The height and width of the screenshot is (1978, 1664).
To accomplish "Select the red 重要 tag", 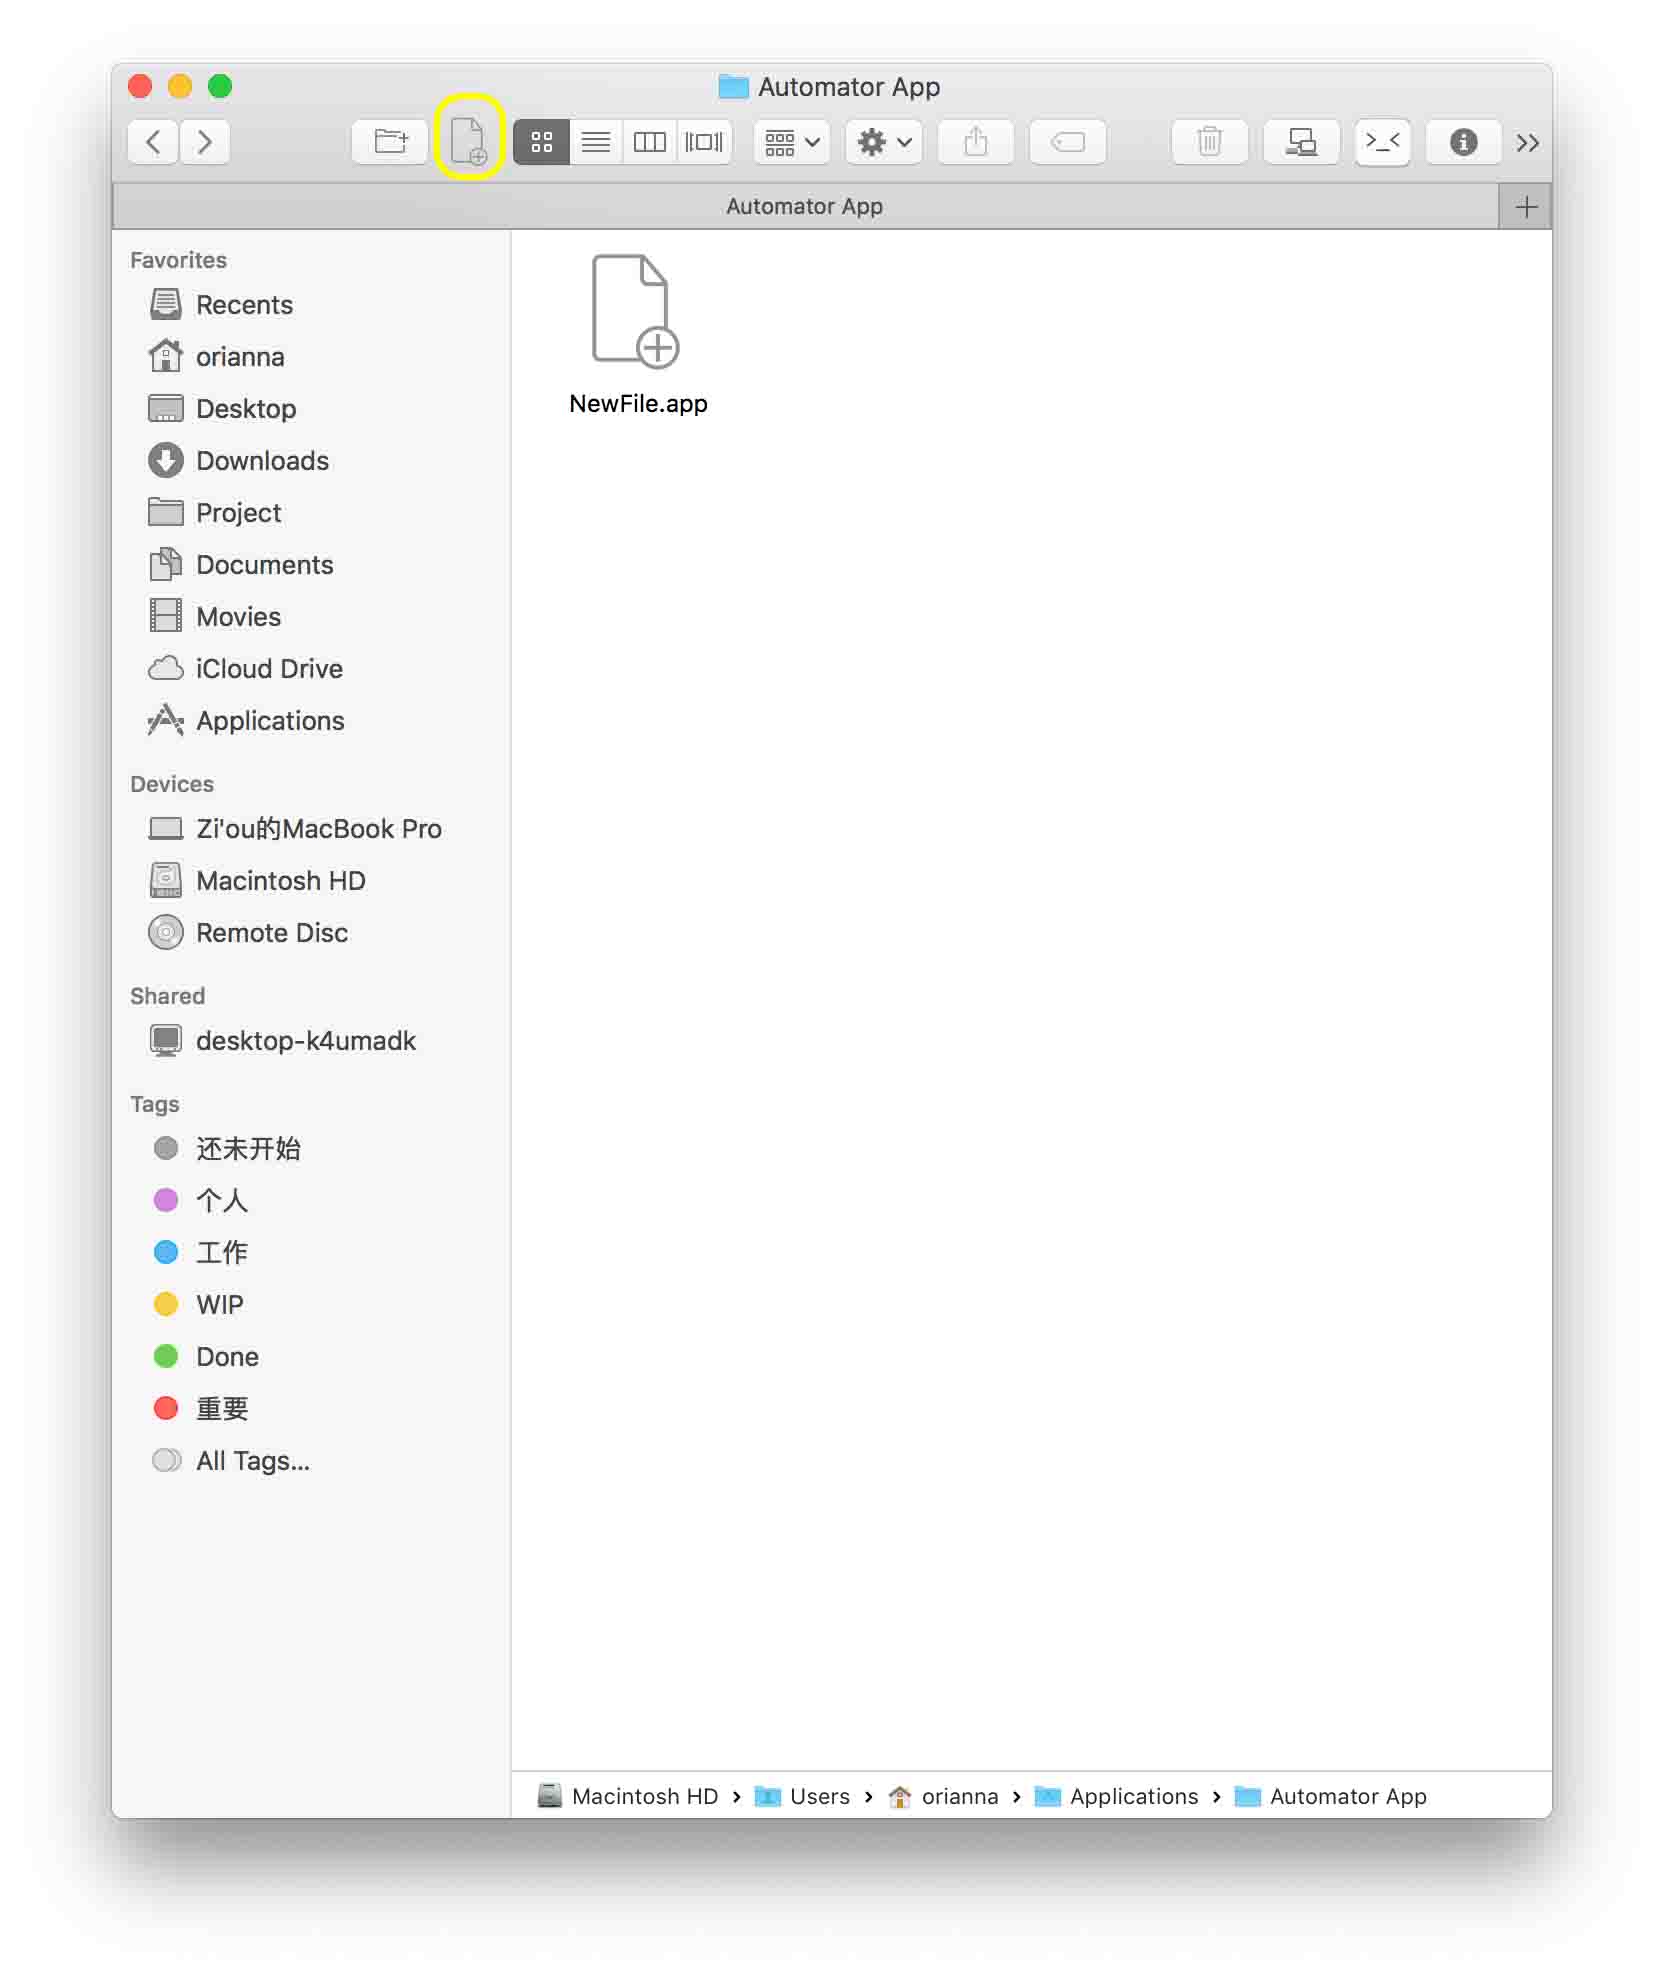I will [x=222, y=1408].
